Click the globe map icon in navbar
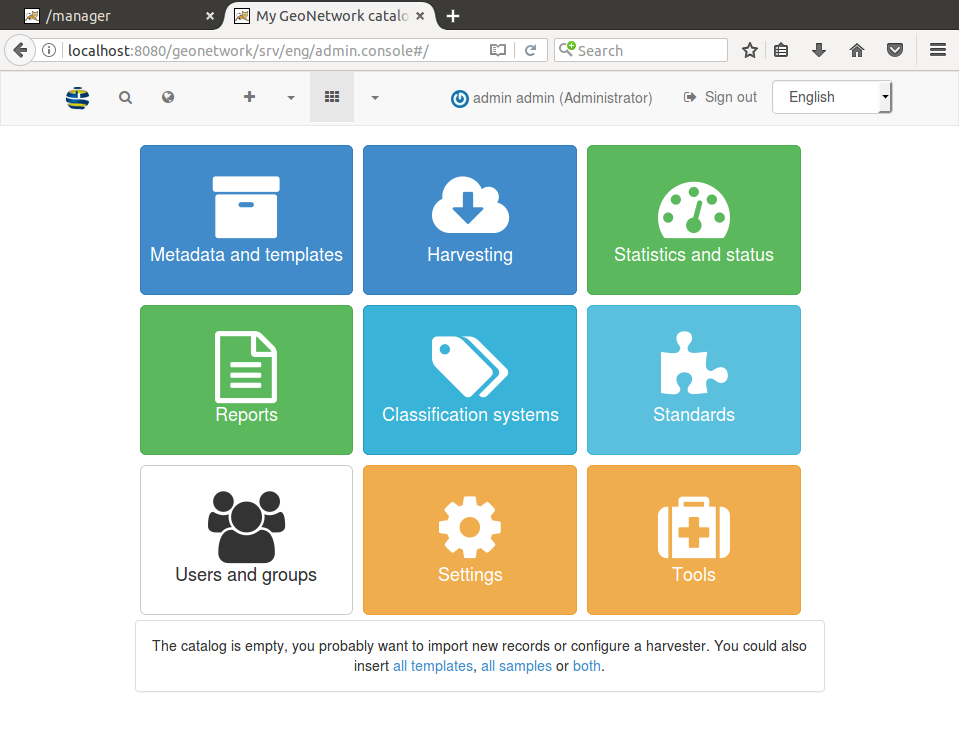This screenshot has width=959, height=744. (x=168, y=98)
